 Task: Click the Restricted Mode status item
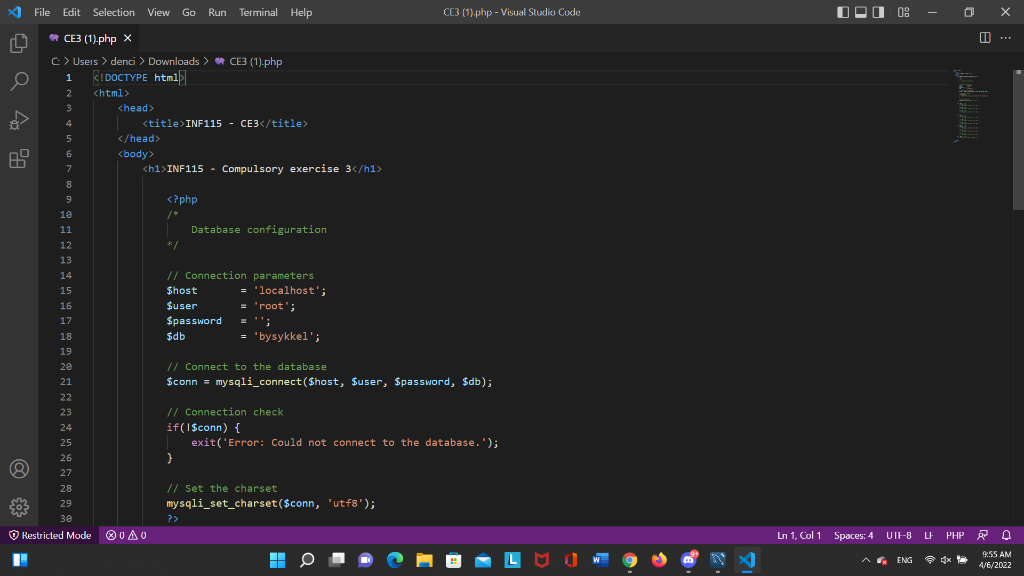pyautogui.click(x=50, y=536)
